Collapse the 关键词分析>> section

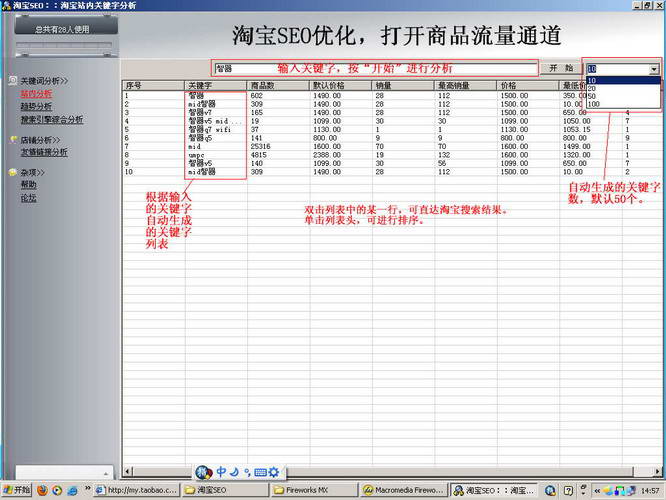click(x=44, y=81)
